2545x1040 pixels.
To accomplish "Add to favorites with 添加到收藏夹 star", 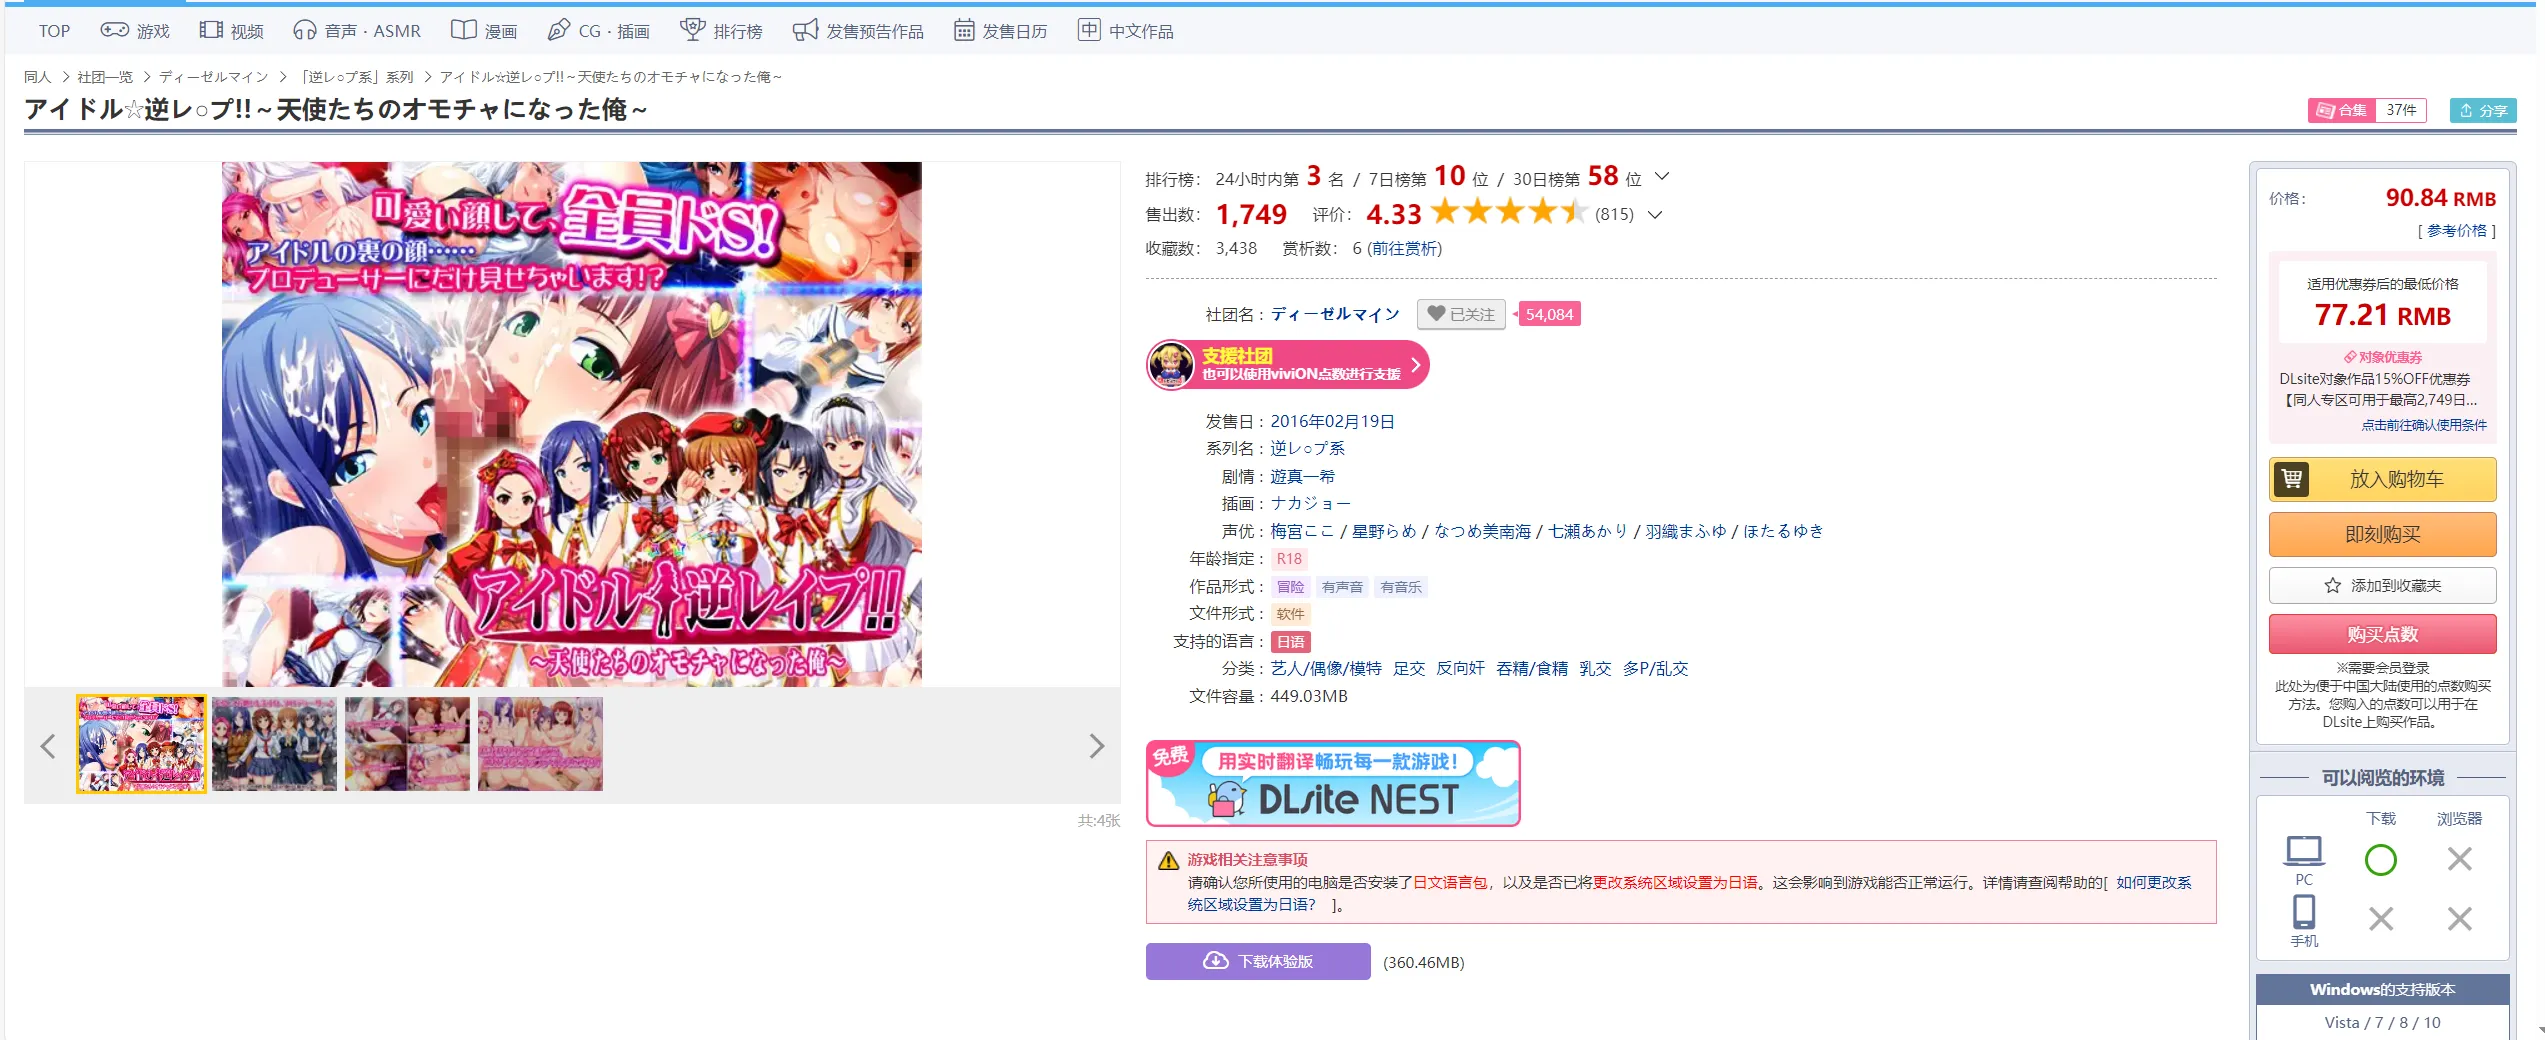I will (2382, 585).
